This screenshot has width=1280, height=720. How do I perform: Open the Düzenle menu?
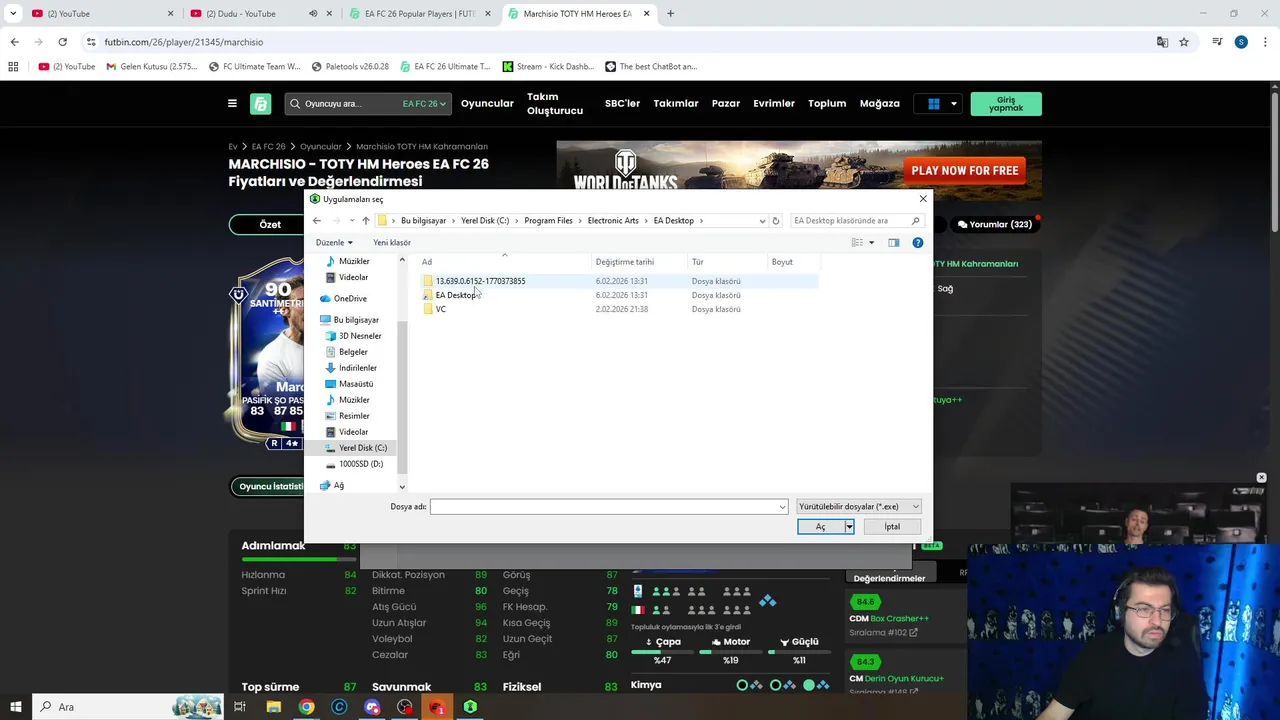[x=334, y=243]
